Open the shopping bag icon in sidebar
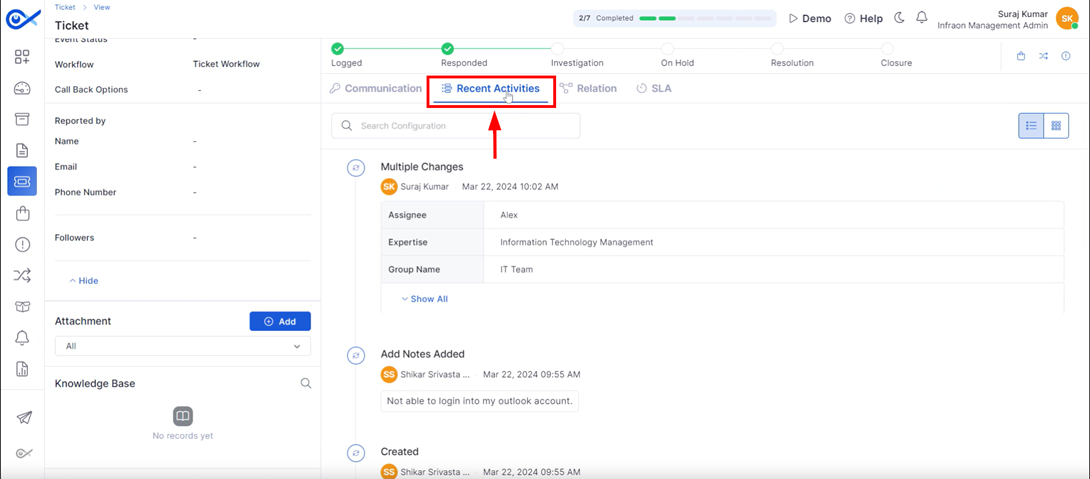The height and width of the screenshot is (479, 1090). pyautogui.click(x=22, y=214)
